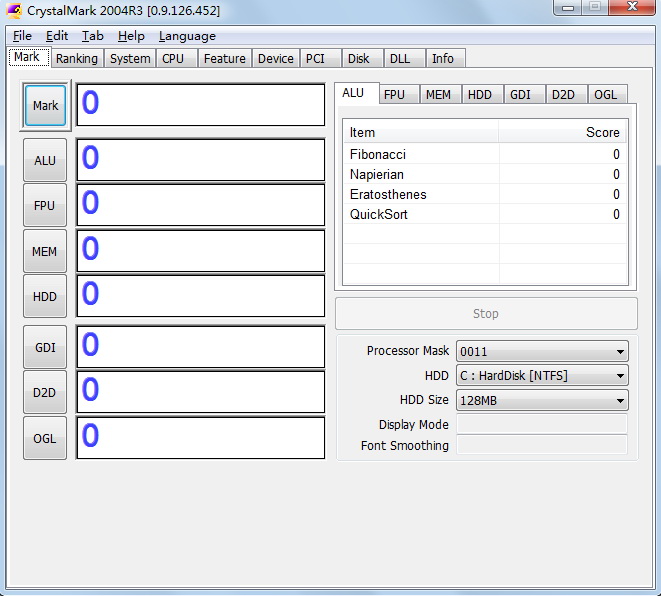Switch to the Ranking tab
Viewport: 661px width, 596px height.
pos(77,58)
